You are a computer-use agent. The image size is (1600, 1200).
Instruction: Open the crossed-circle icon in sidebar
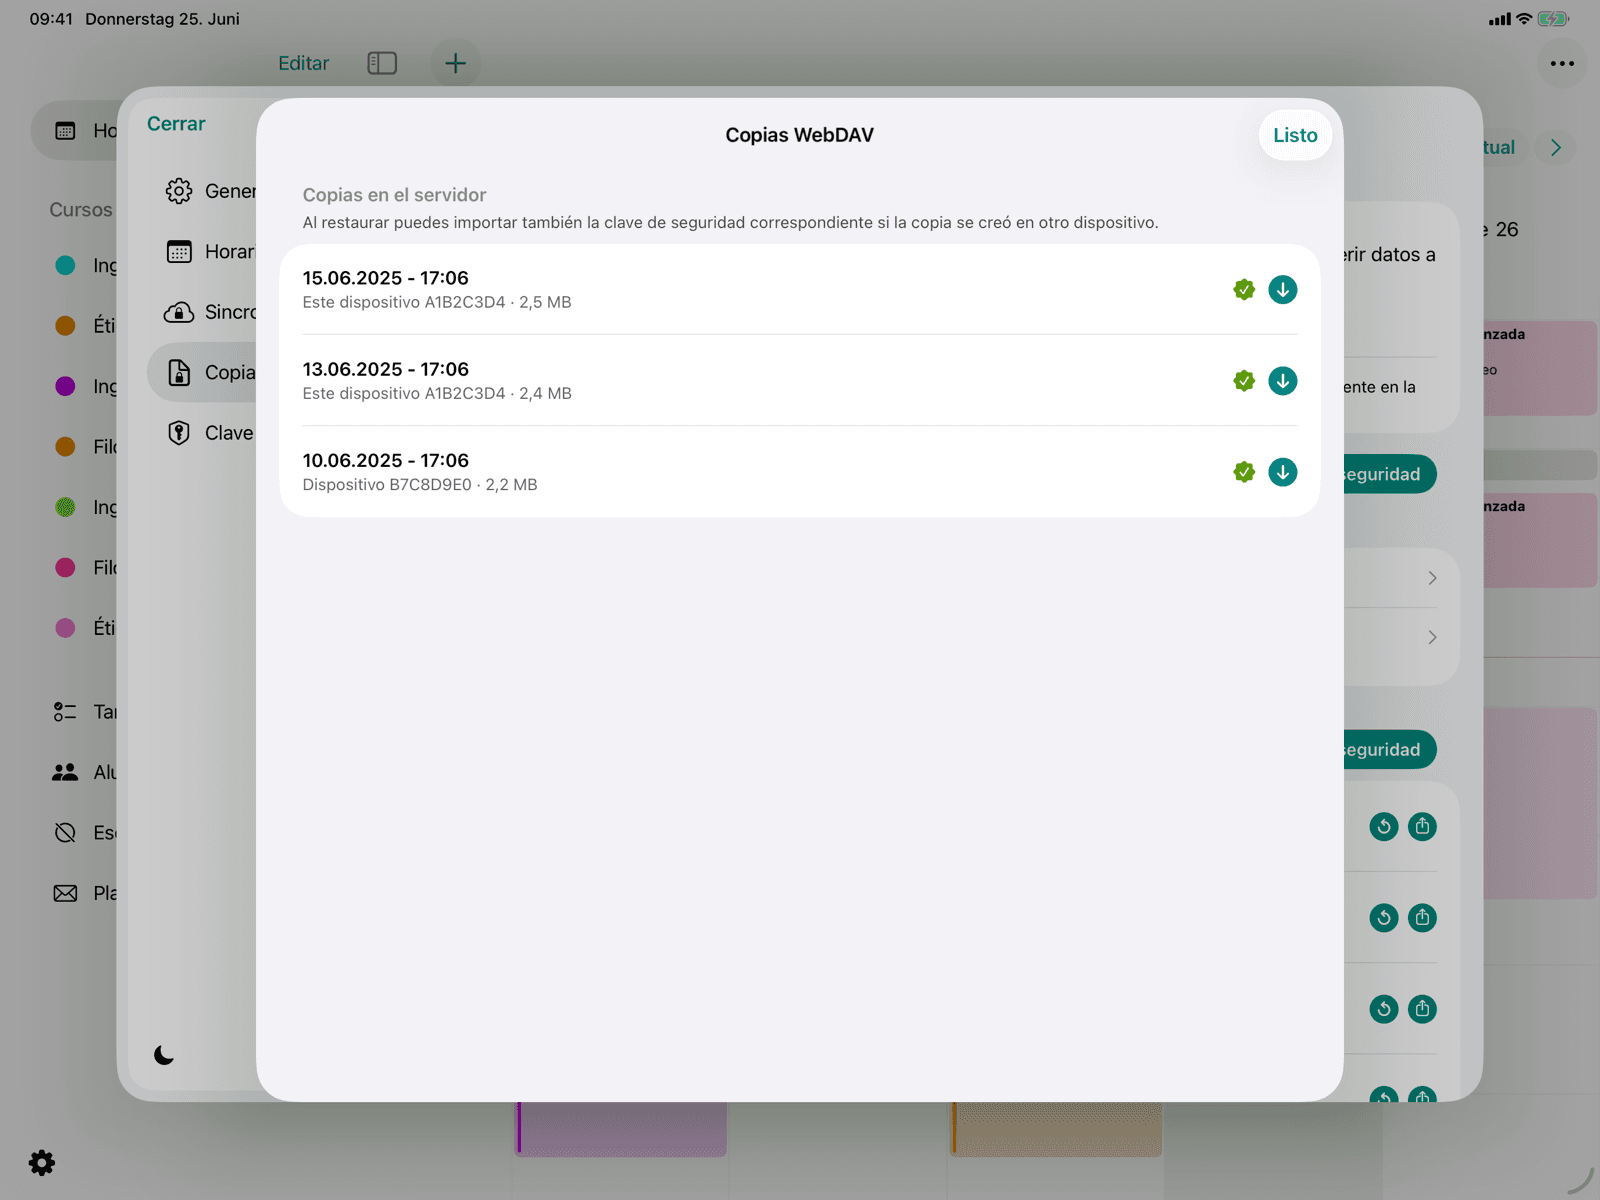click(x=65, y=833)
